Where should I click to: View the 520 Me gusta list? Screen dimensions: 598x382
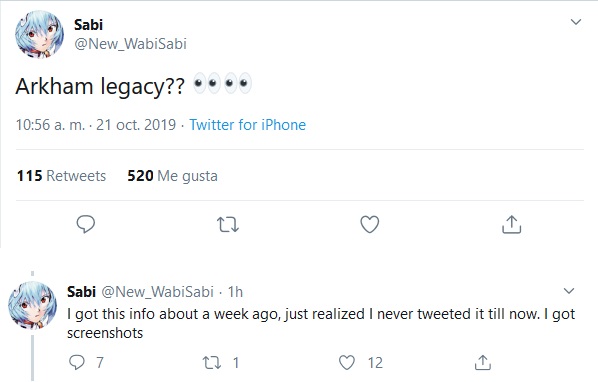(172, 176)
